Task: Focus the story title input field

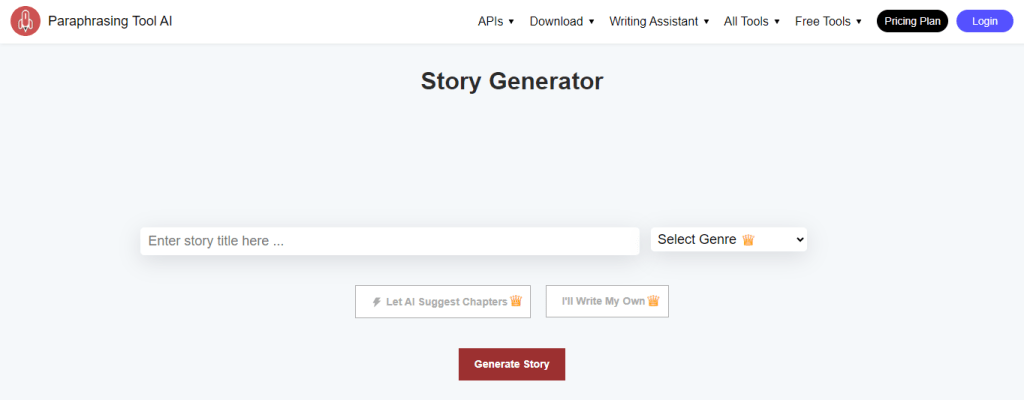Action: (x=389, y=241)
